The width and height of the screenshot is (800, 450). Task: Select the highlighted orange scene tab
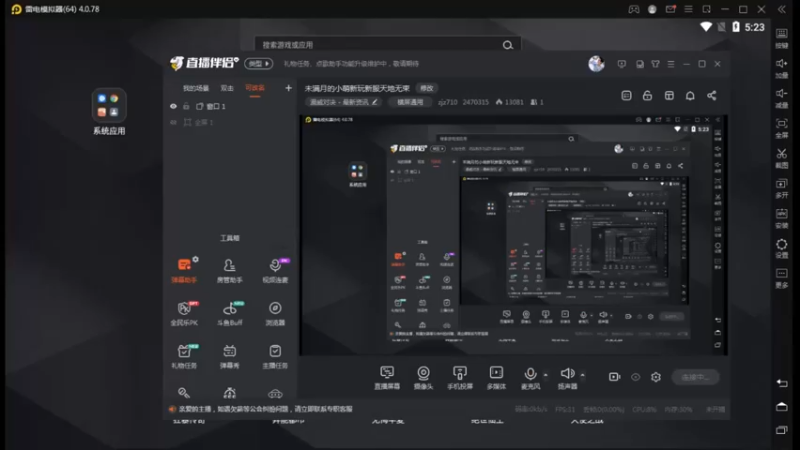[255, 88]
